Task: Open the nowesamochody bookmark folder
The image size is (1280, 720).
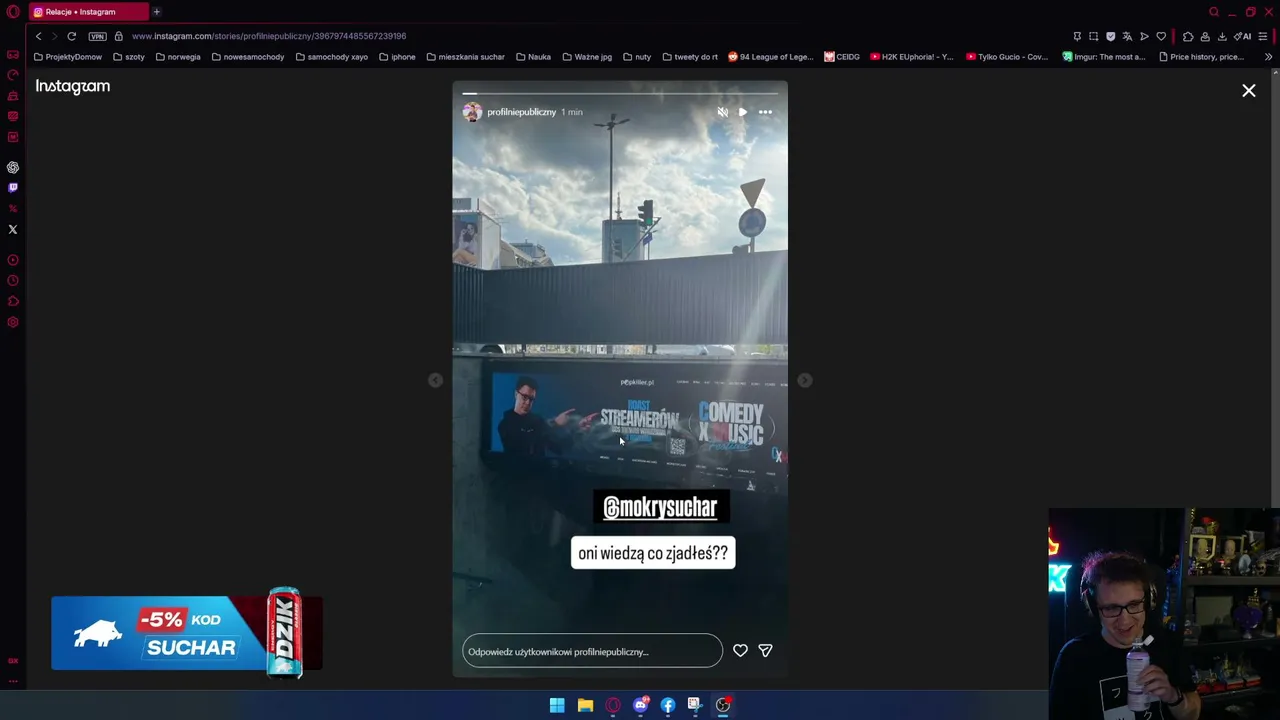Action: coord(248,57)
